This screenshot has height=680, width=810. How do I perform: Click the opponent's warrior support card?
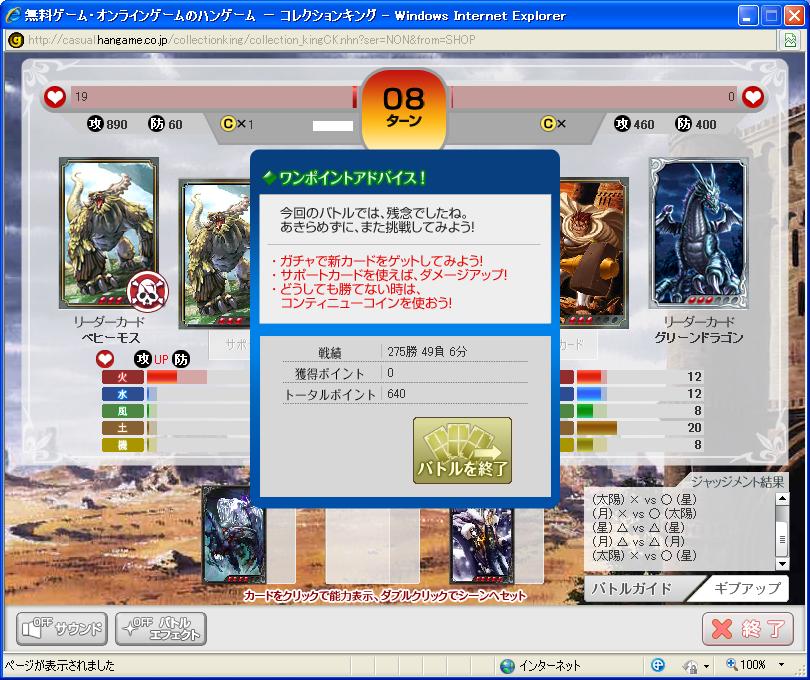pyautogui.click(x=594, y=253)
